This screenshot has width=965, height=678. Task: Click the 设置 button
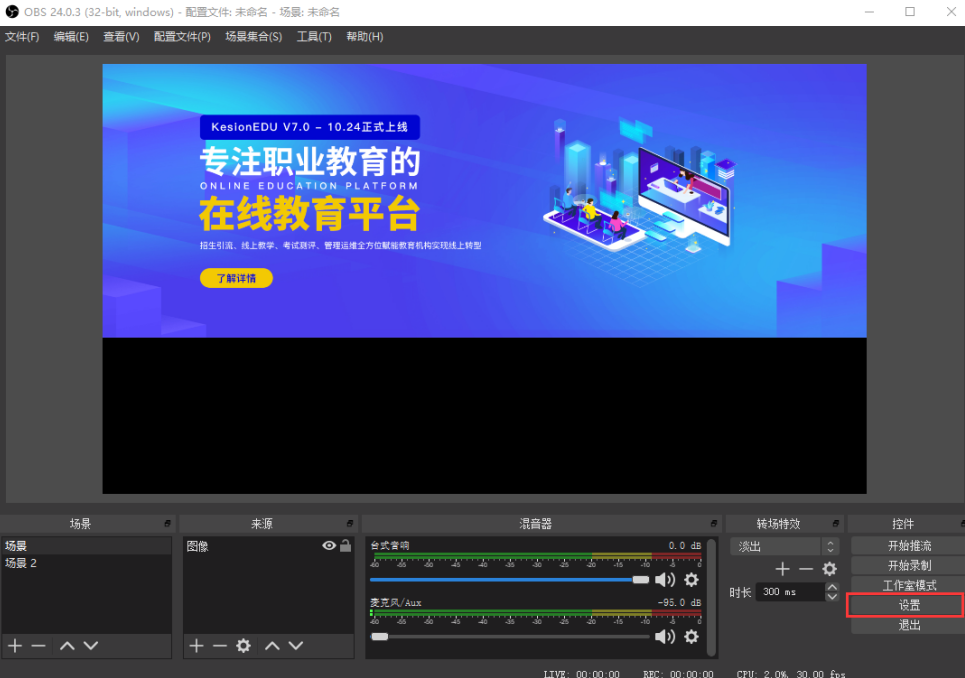pyautogui.click(x=908, y=605)
